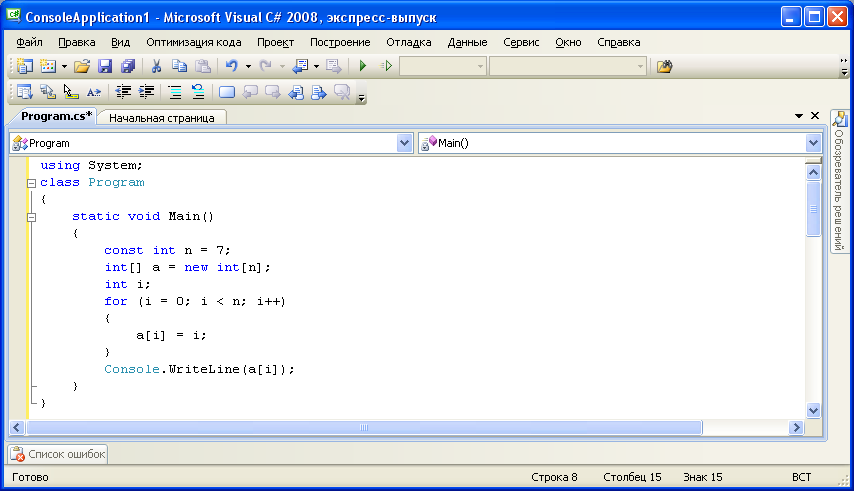Screen dimensions: 854x491
Task: Click the Increase Line Indent icon
Action: click(147, 92)
